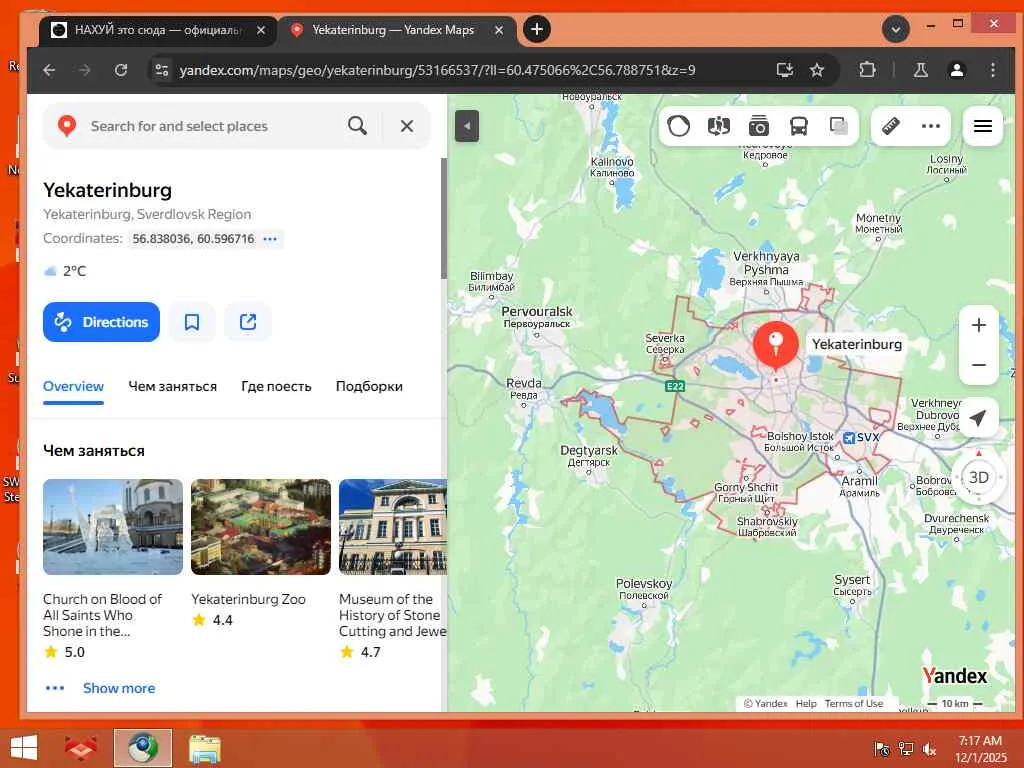Viewport: 1024px width, 768px height.
Task: Open Terms of Use link
Action: coord(854,703)
